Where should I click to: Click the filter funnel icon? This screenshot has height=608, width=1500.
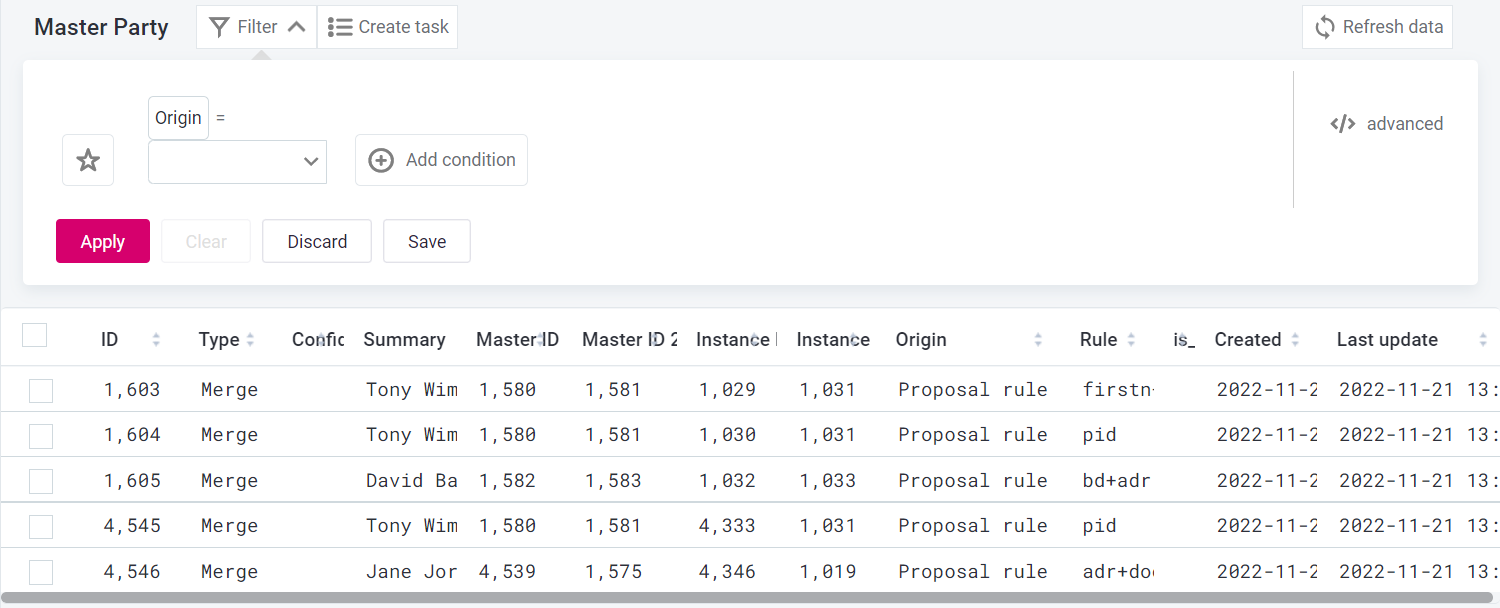pyautogui.click(x=218, y=26)
